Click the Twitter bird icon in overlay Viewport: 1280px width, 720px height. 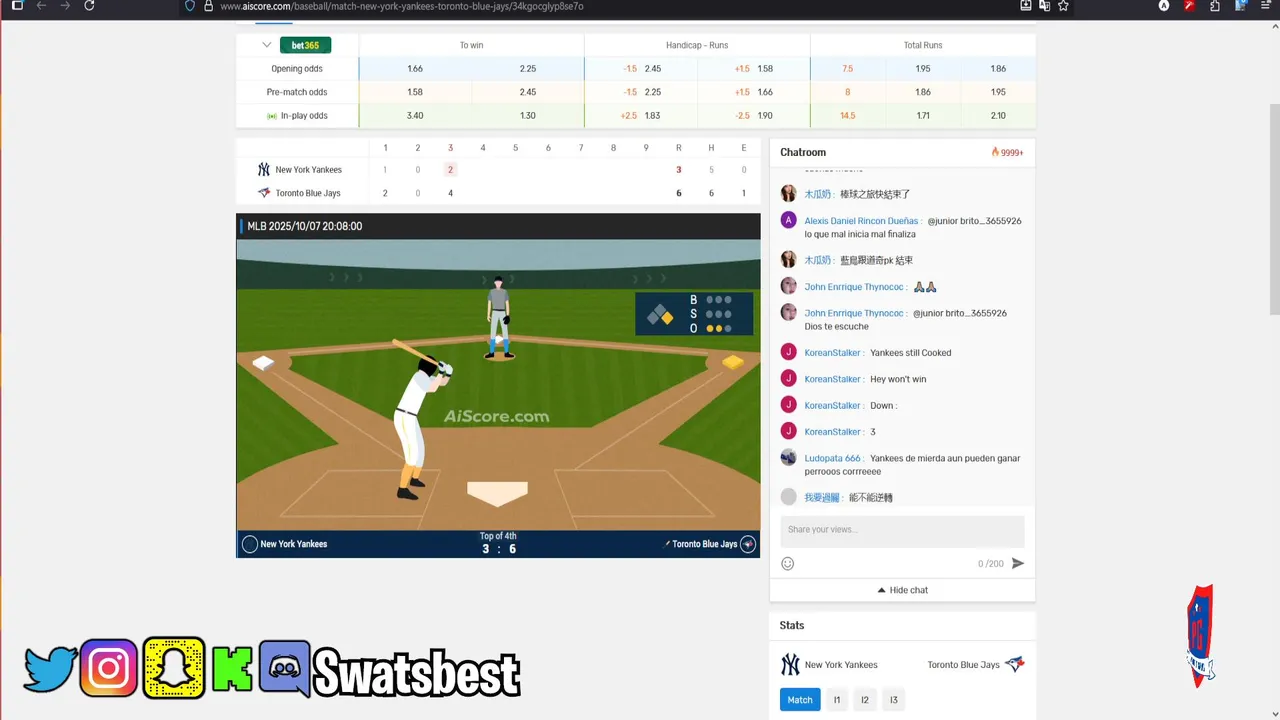point(51,669)
